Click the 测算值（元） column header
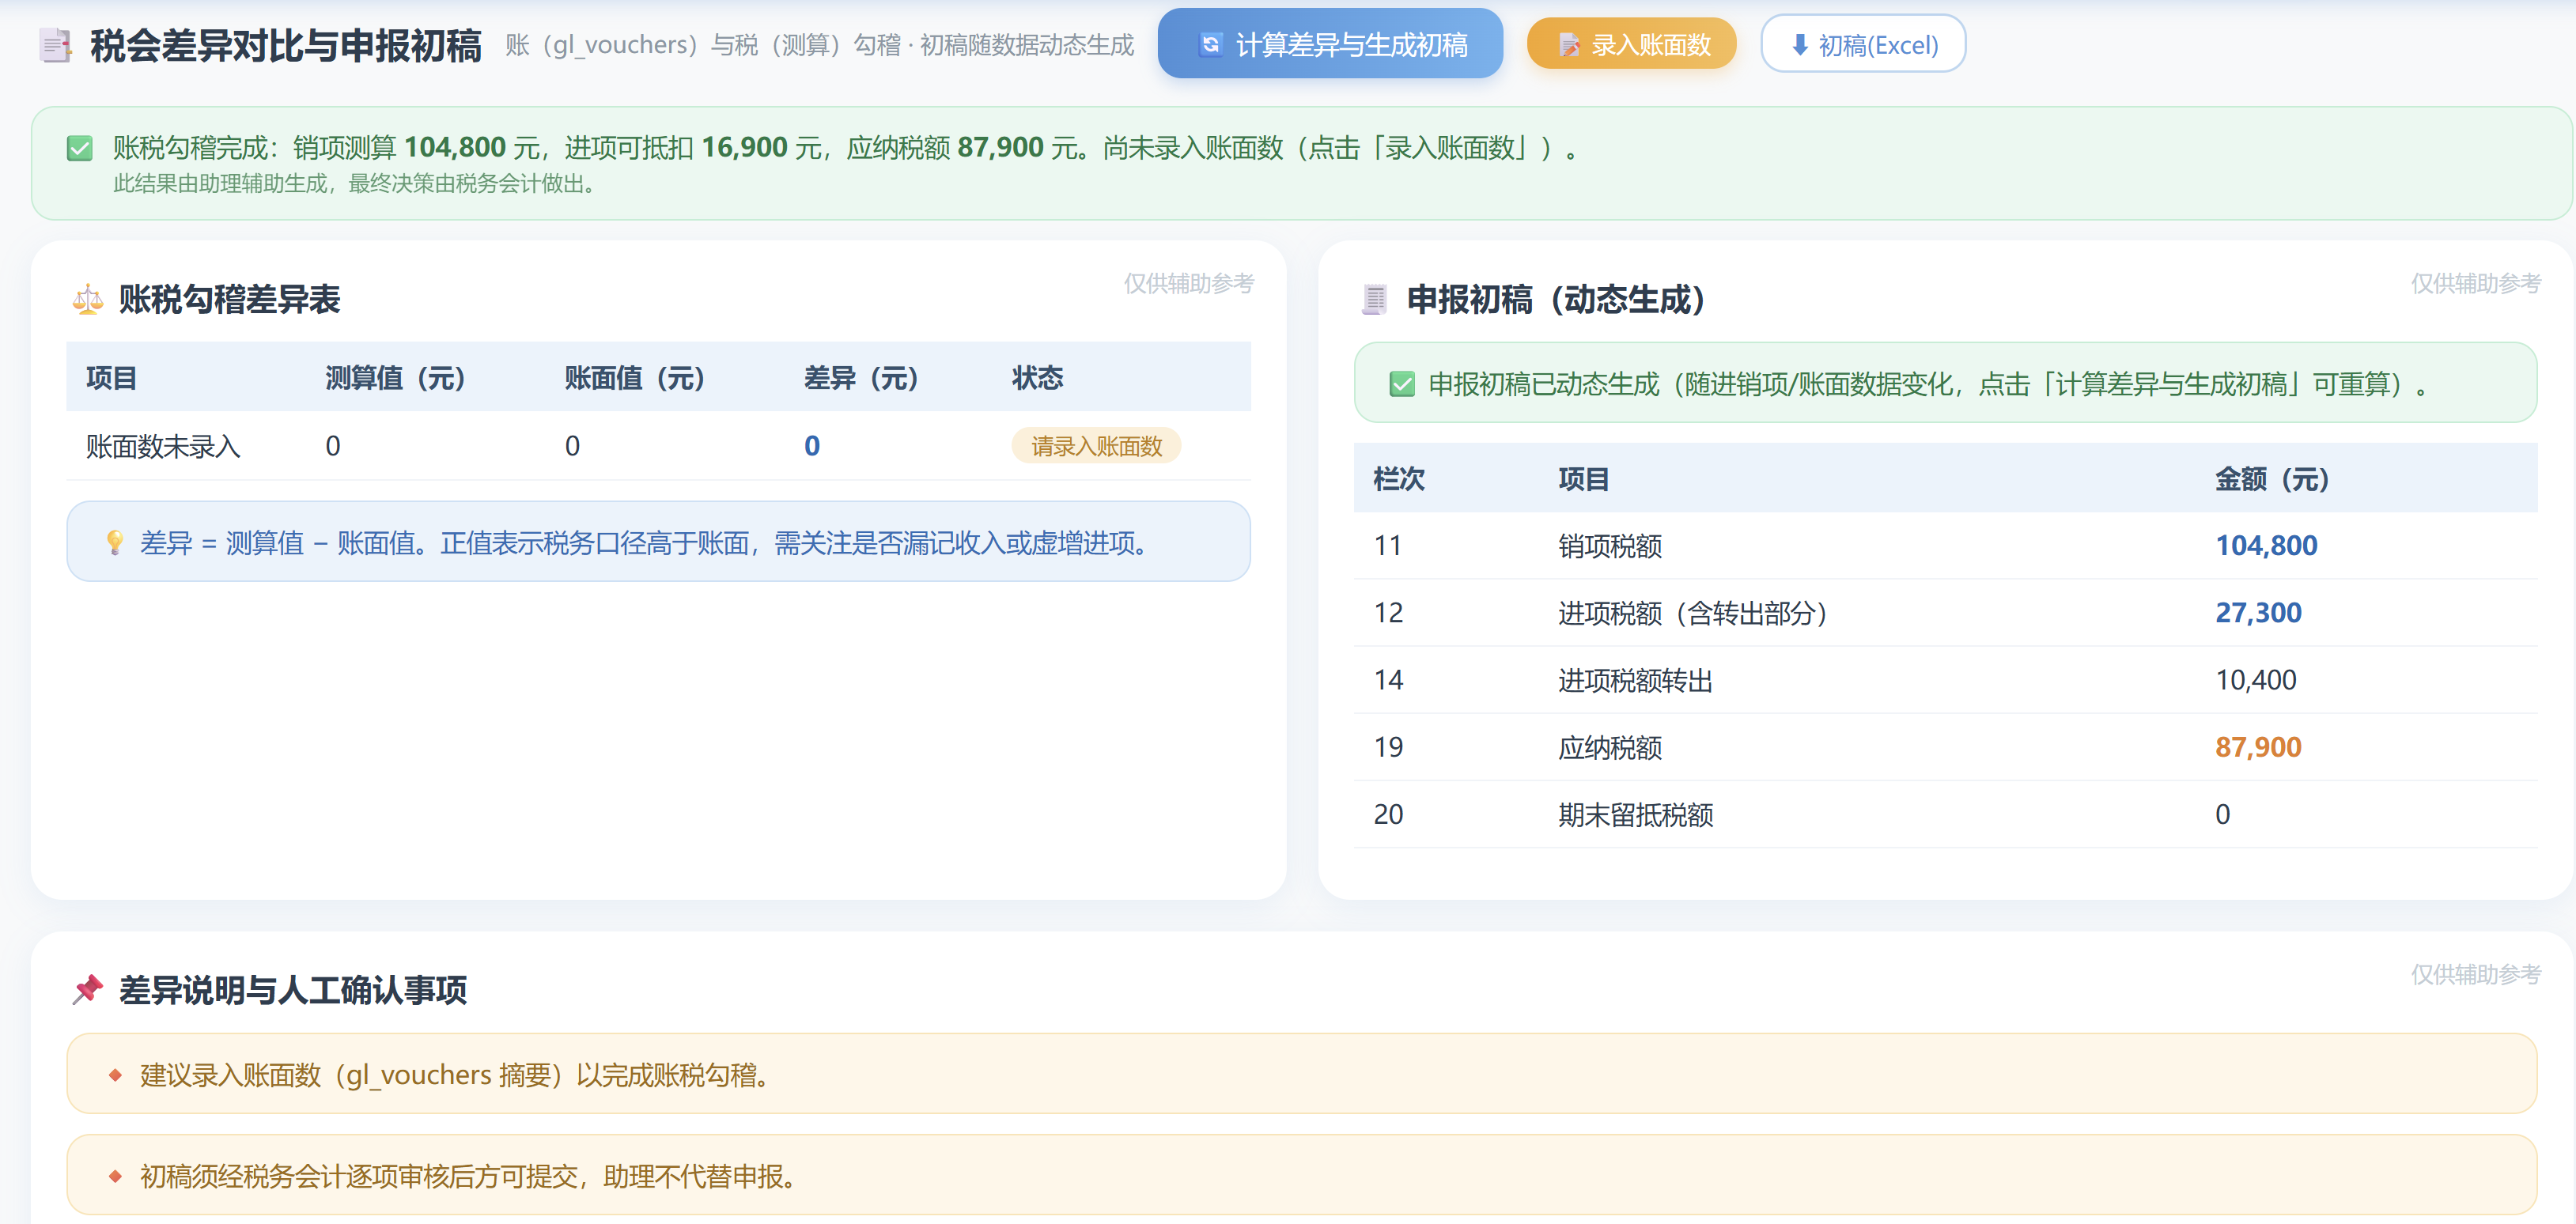 396,378
